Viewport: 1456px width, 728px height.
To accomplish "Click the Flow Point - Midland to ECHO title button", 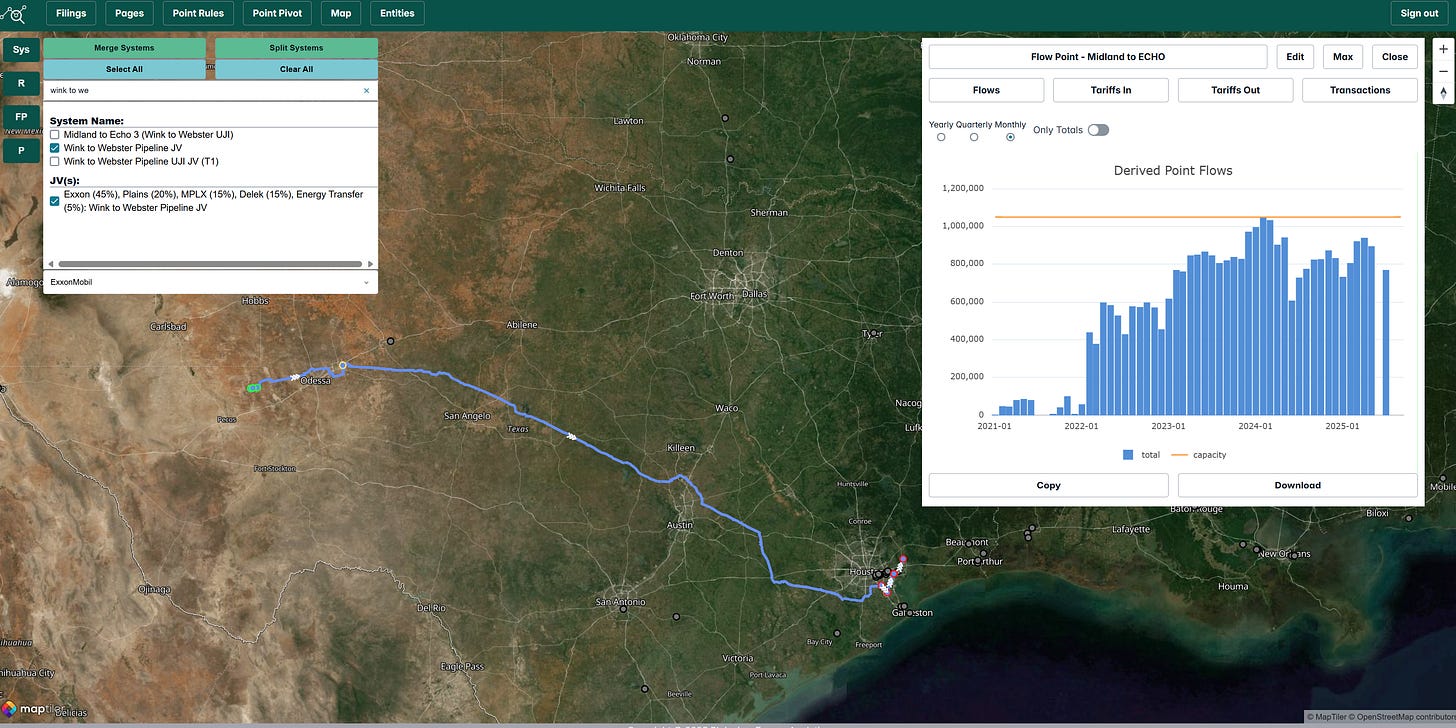I will click(1098, 57).
